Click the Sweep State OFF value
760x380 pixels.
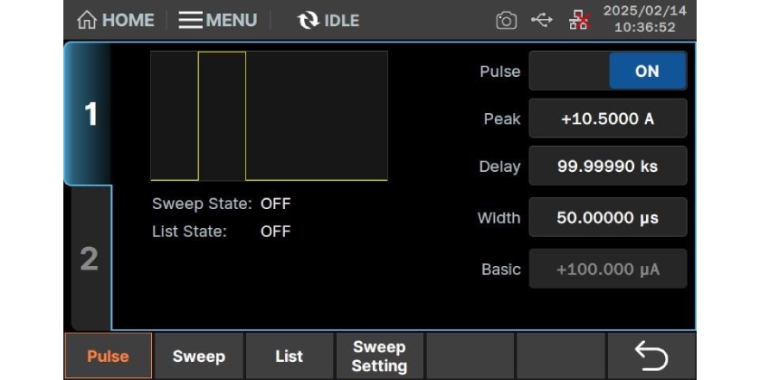(x=275, y=204)
